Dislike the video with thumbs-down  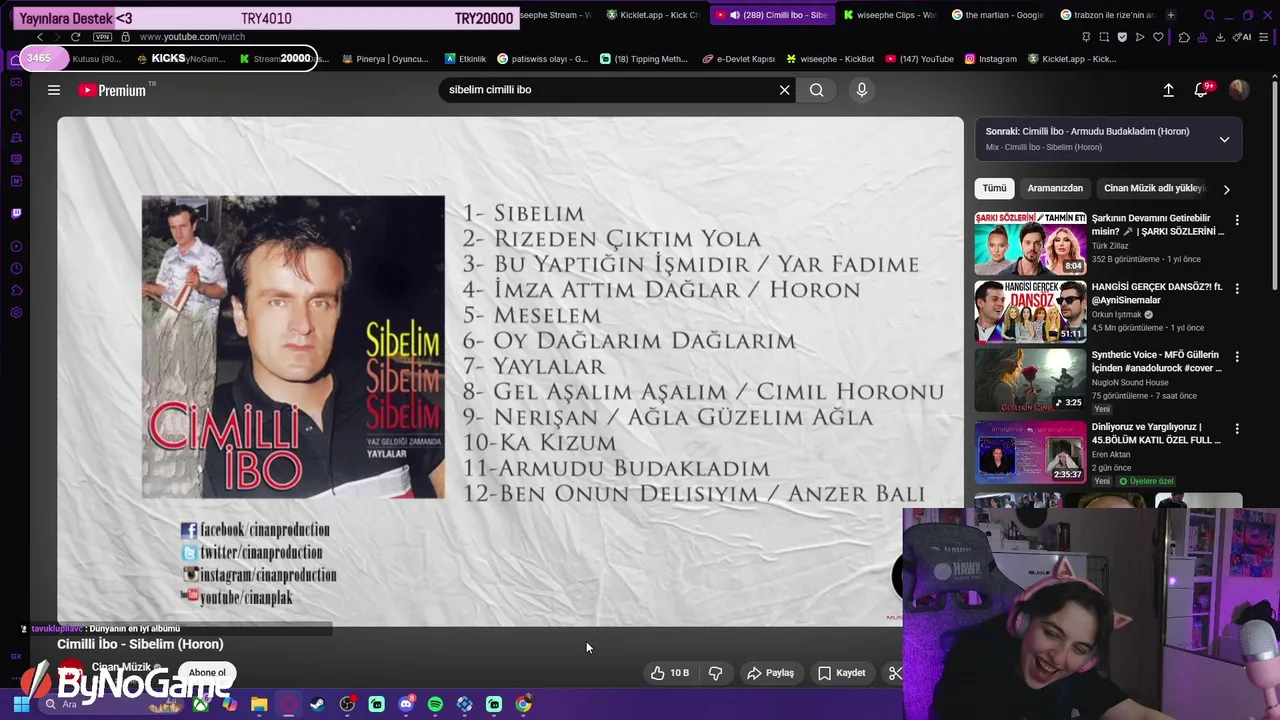[715, 673]
